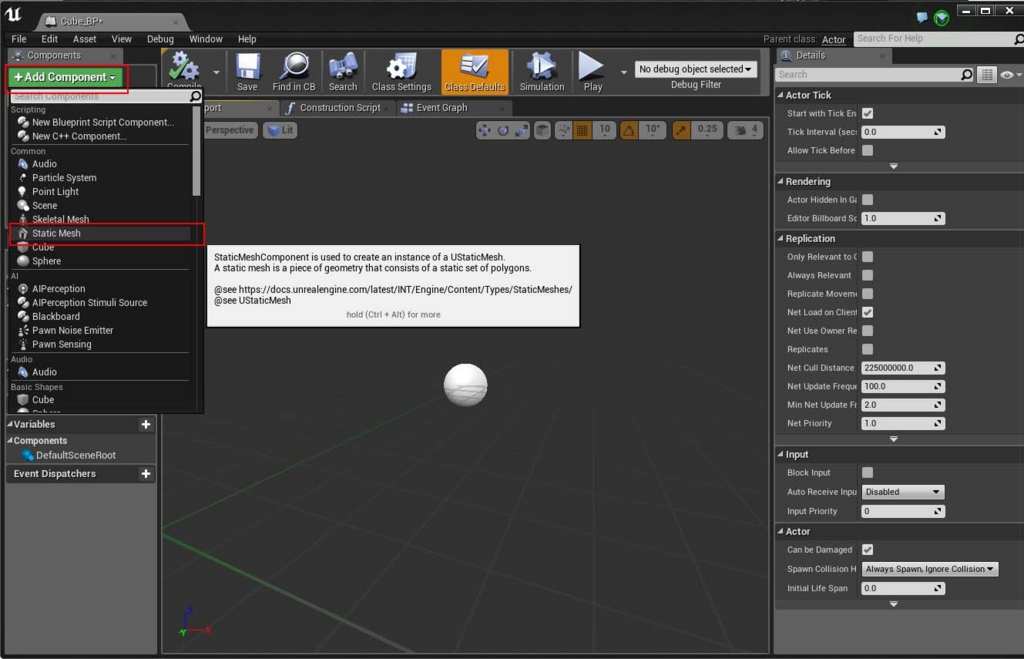
Task: Click the magnifier in Details search
Action: pyautogui.click(x=967, y=75)
